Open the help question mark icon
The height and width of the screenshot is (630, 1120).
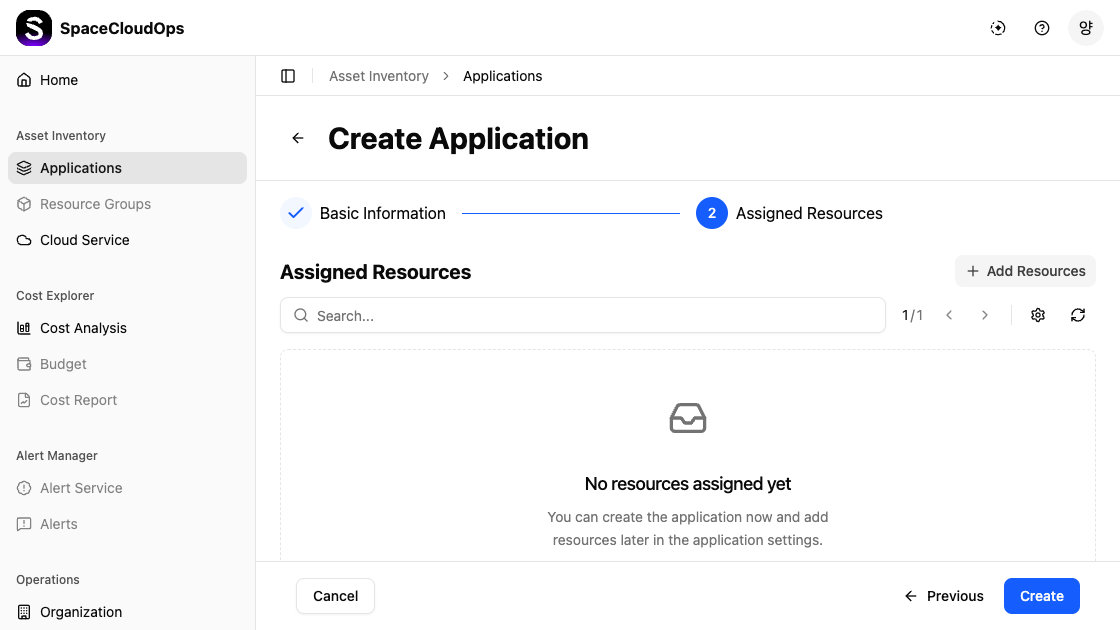point(1042,28)
